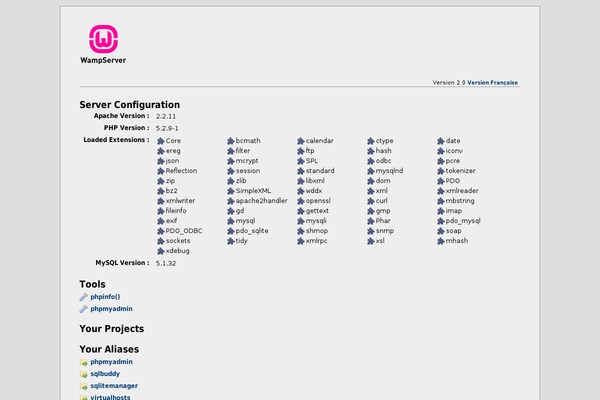Click the MySQL version value 5.1.32
This screenshot has width=600, height=400.
click(x=166, y=263)
